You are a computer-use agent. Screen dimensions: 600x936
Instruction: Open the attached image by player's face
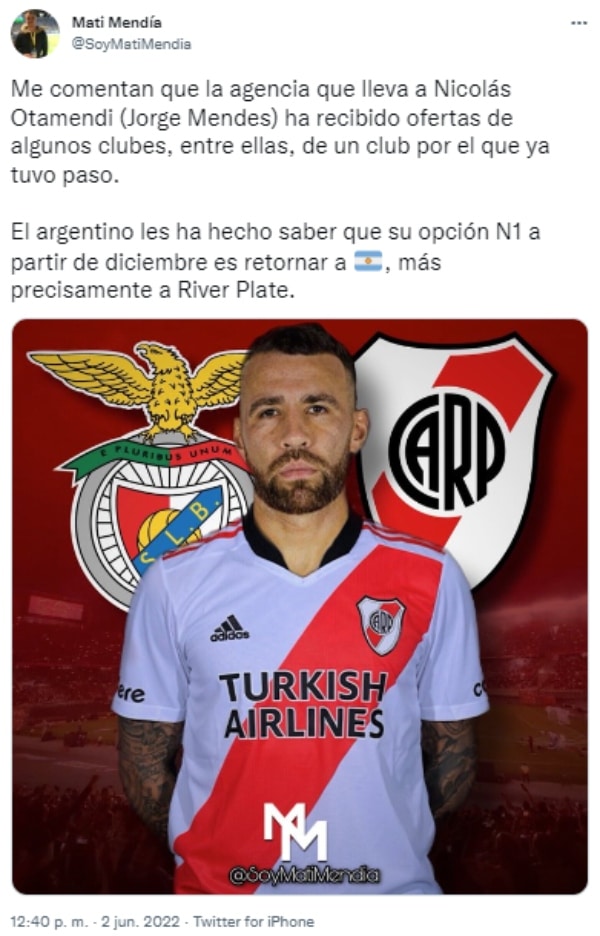tap(299, 421)
